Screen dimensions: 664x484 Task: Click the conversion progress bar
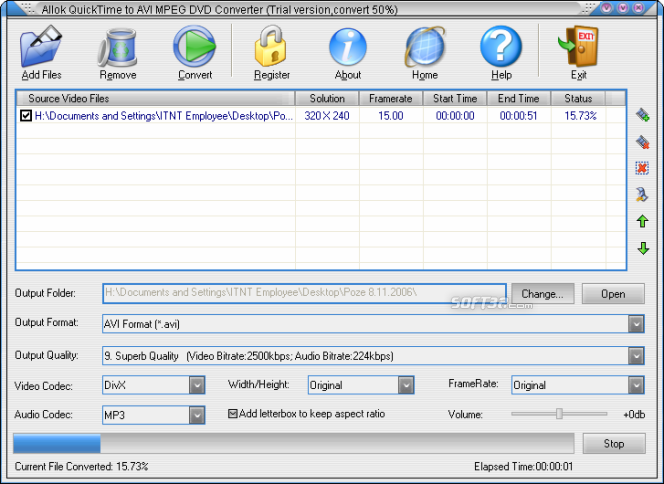pos(293,443)
